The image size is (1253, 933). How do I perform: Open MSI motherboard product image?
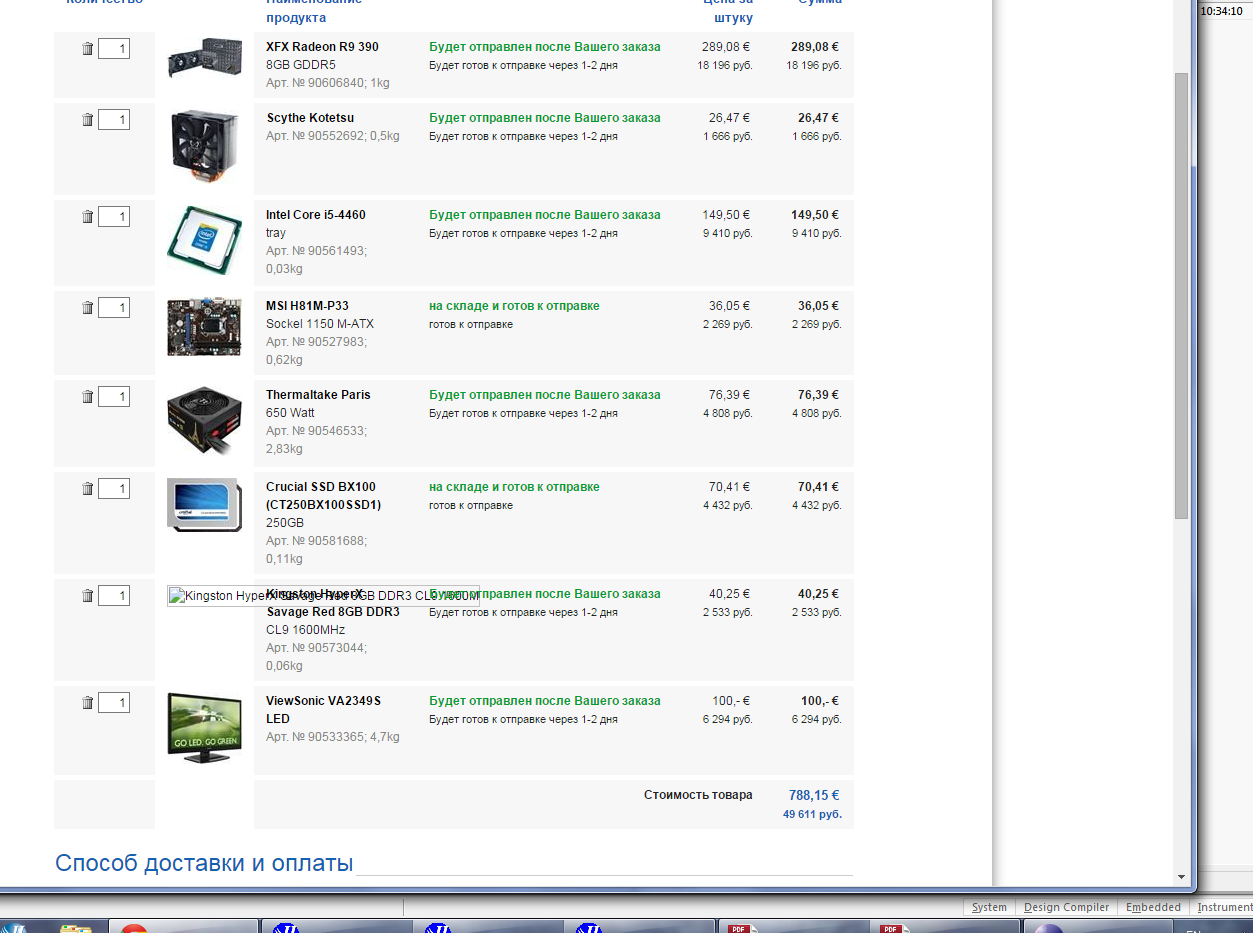coord(204,327)
